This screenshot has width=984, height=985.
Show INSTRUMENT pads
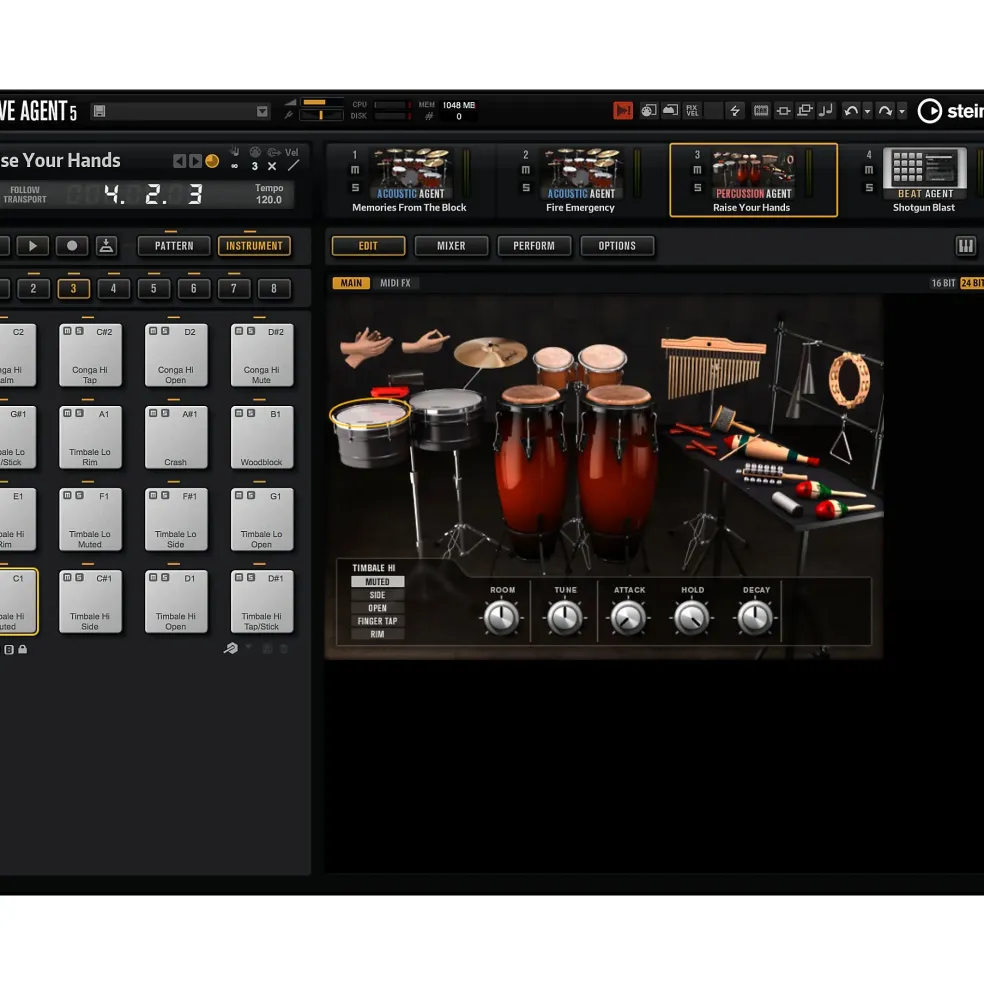(x=254, y=246)
